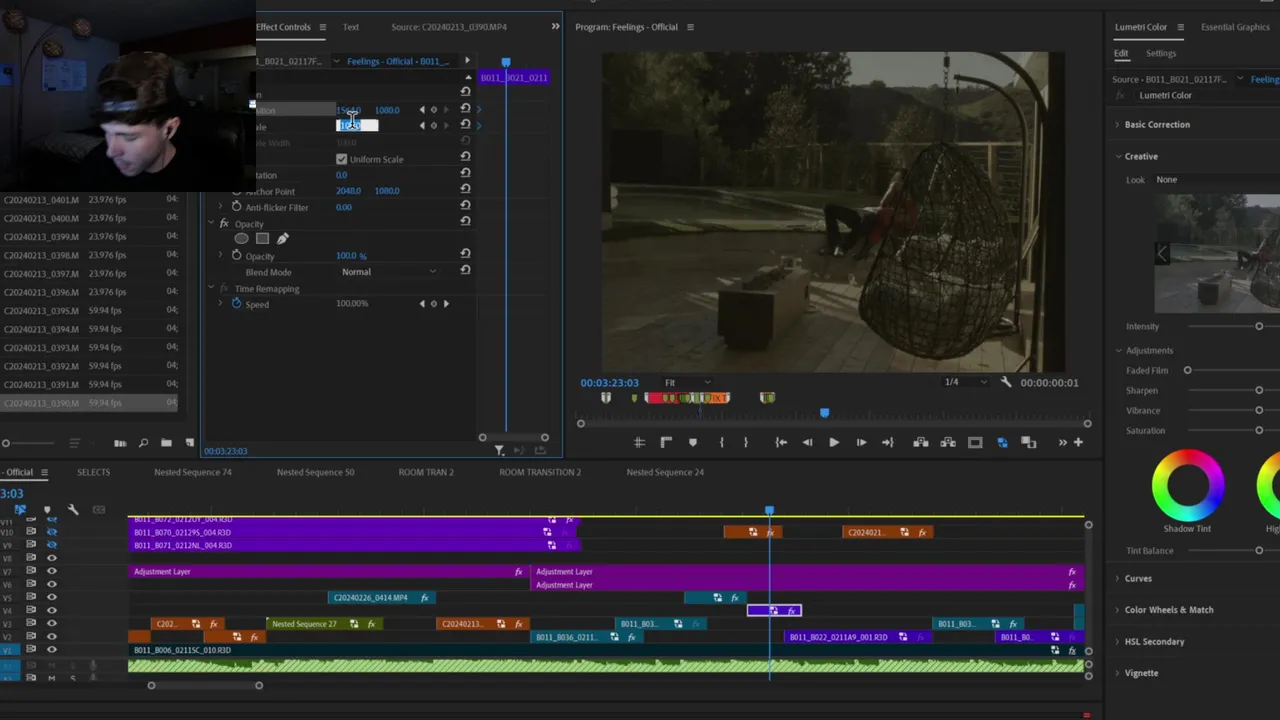
Task: Hide the V7 track output eye
Action: point(52,571)
